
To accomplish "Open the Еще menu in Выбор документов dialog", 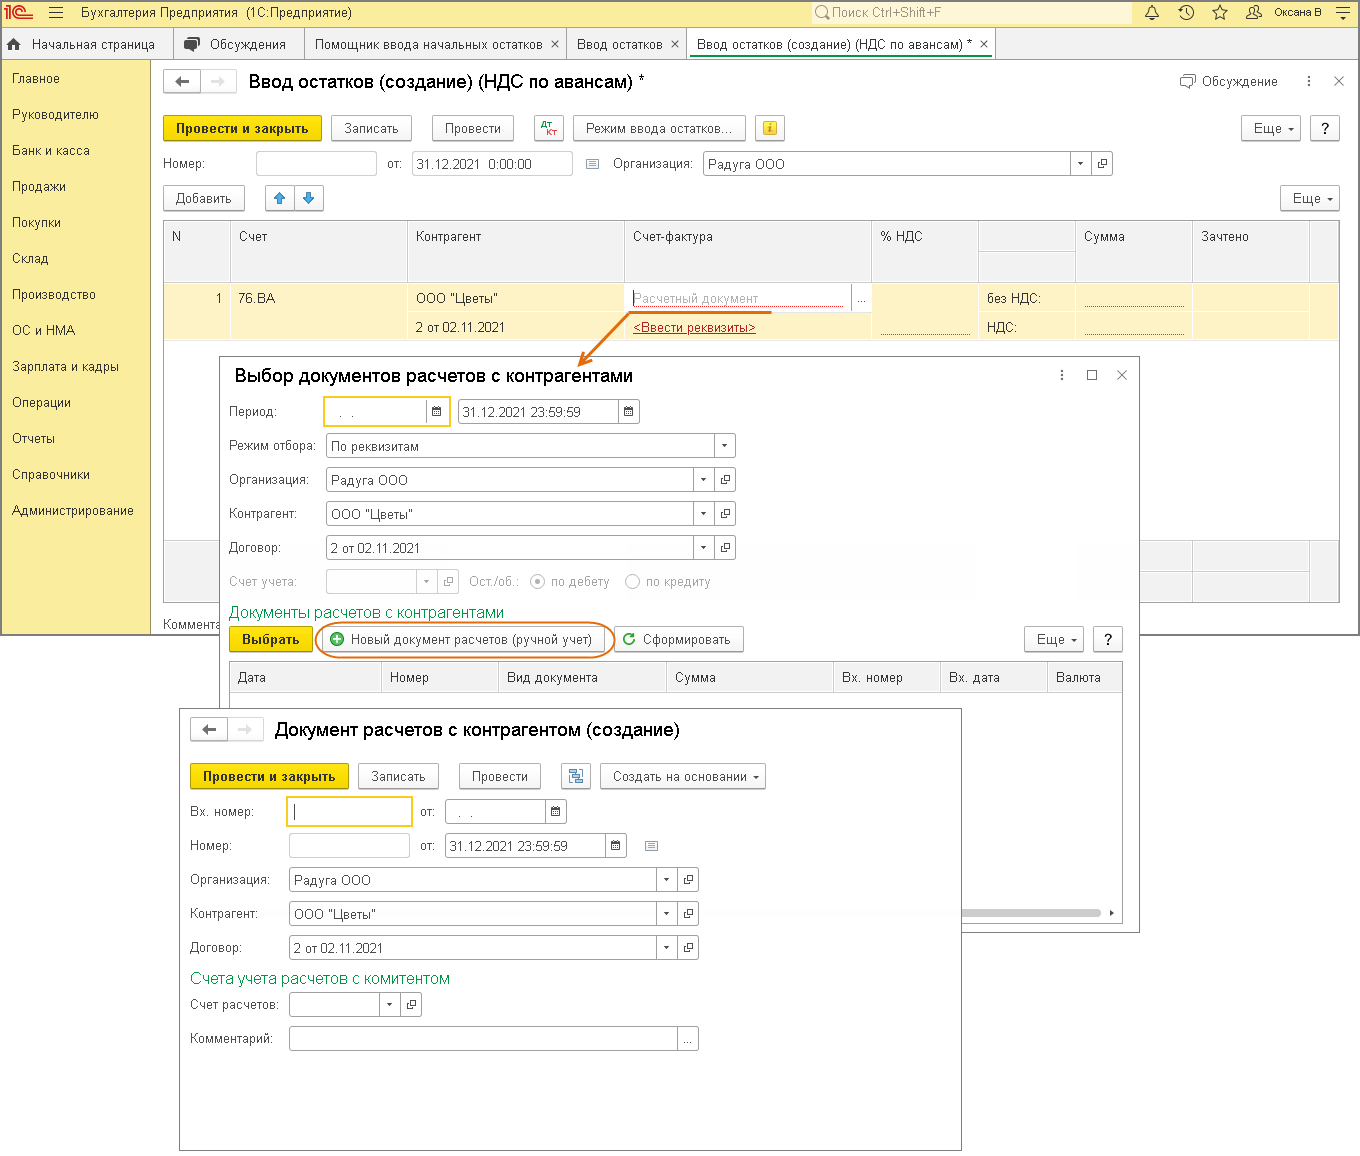I will (1054, 639).
